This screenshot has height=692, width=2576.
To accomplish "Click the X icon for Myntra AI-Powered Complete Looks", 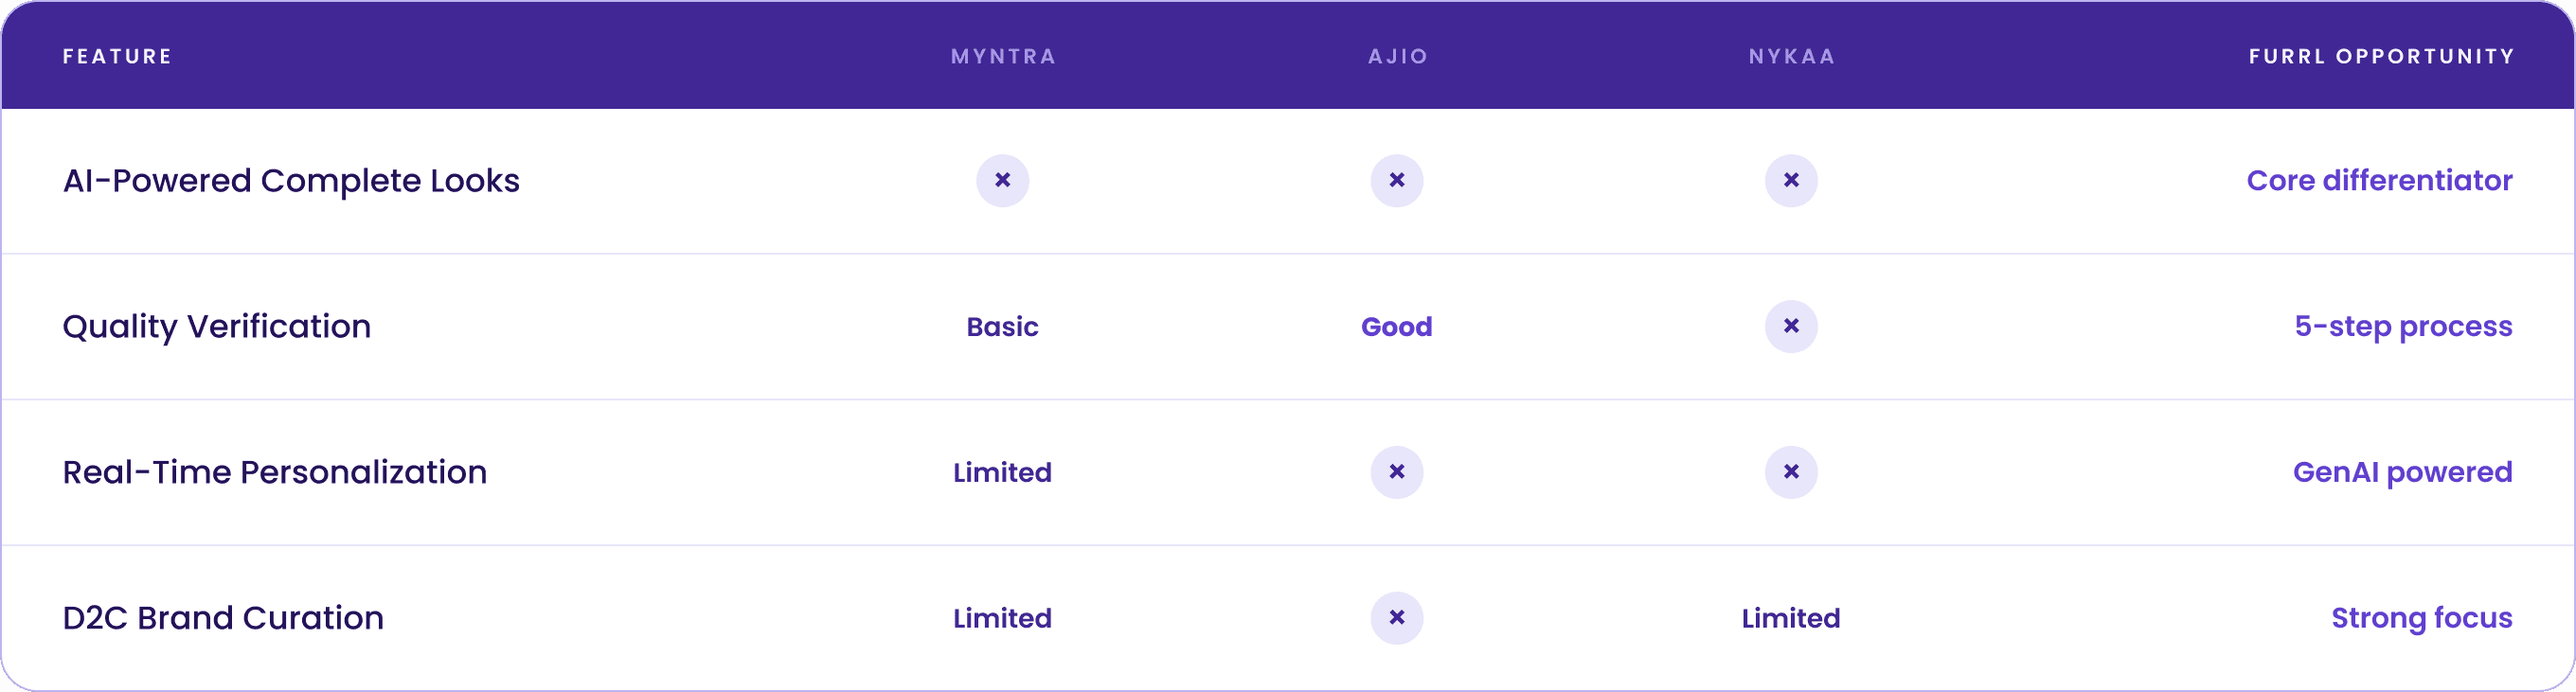I will (1002, 181).
